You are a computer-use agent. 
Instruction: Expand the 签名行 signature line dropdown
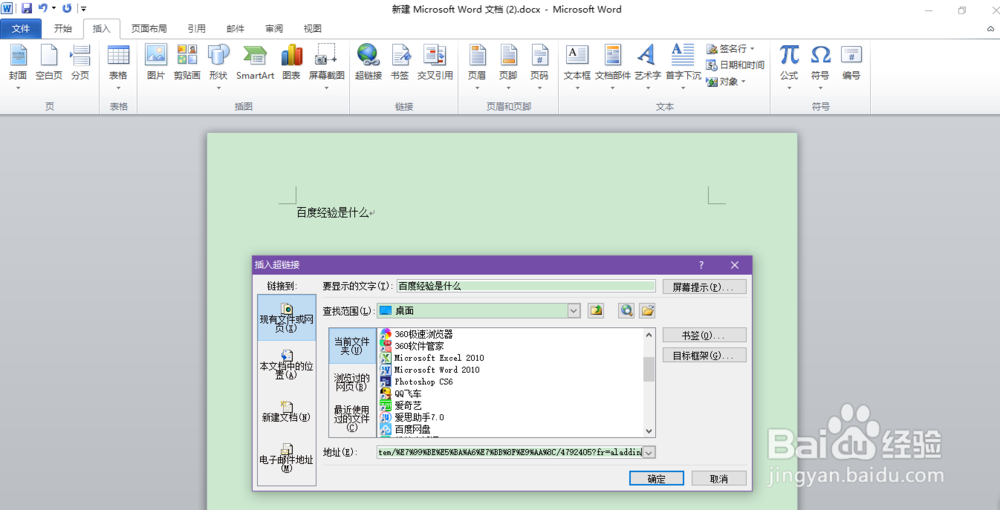pos(753,48)
